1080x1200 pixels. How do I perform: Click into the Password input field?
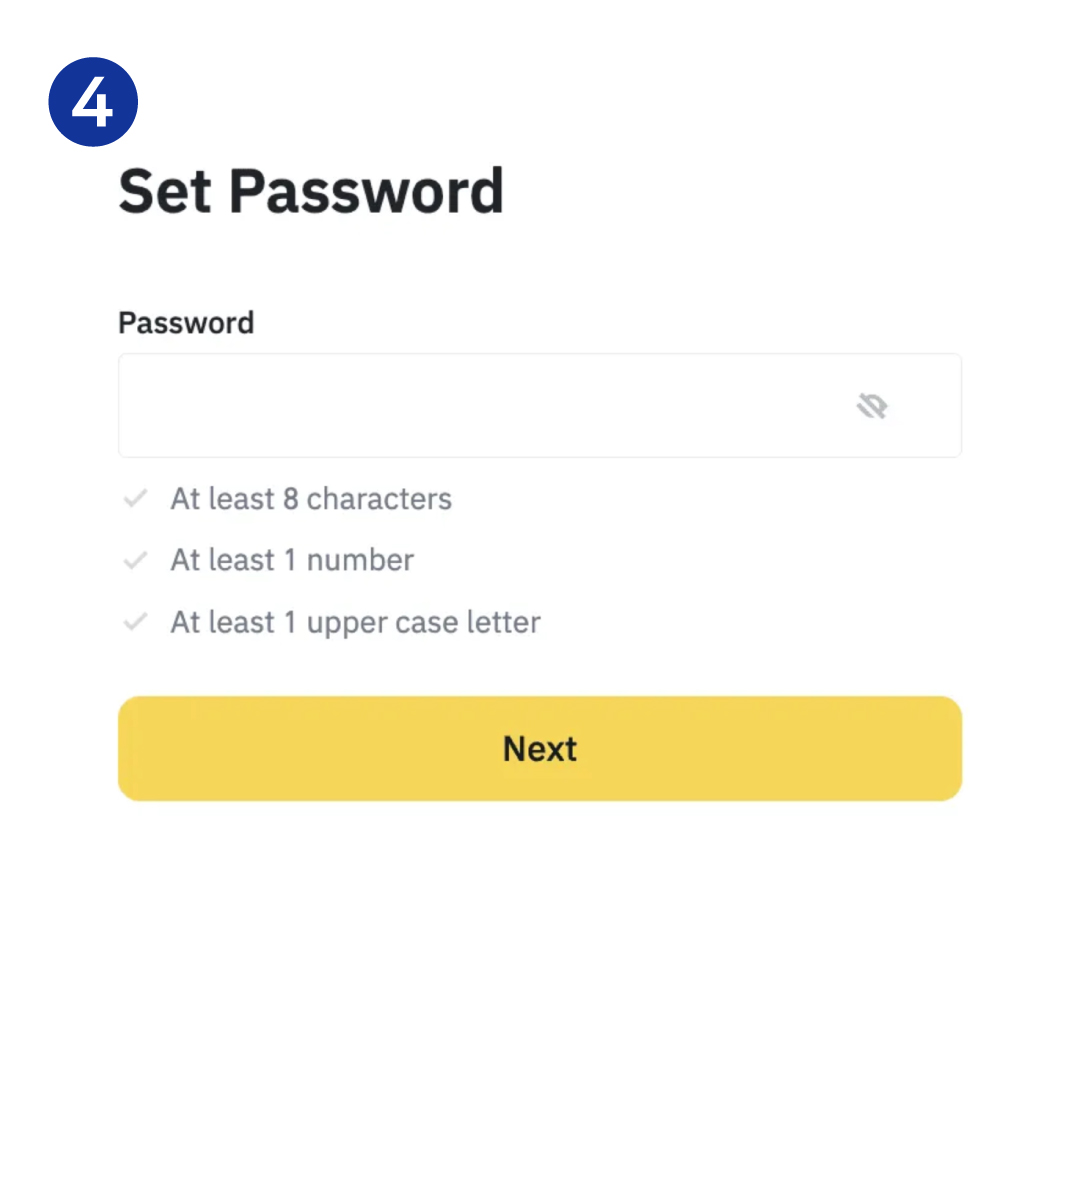[480, 406]
